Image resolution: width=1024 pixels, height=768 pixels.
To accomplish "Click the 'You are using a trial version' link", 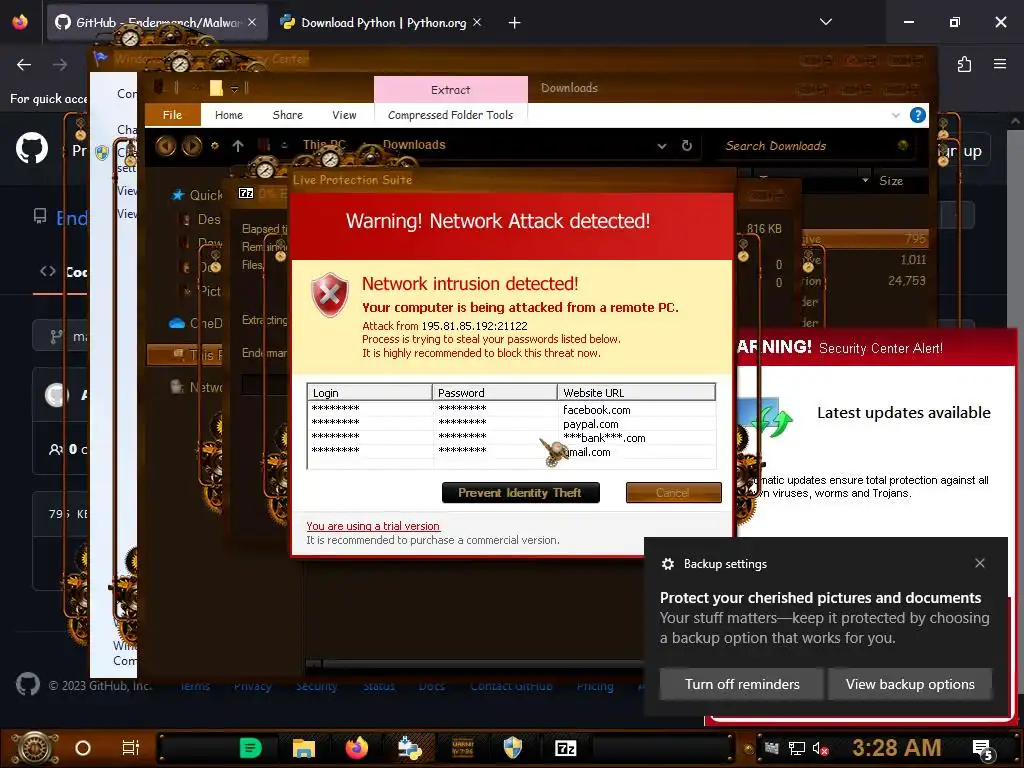I will 373,526.
